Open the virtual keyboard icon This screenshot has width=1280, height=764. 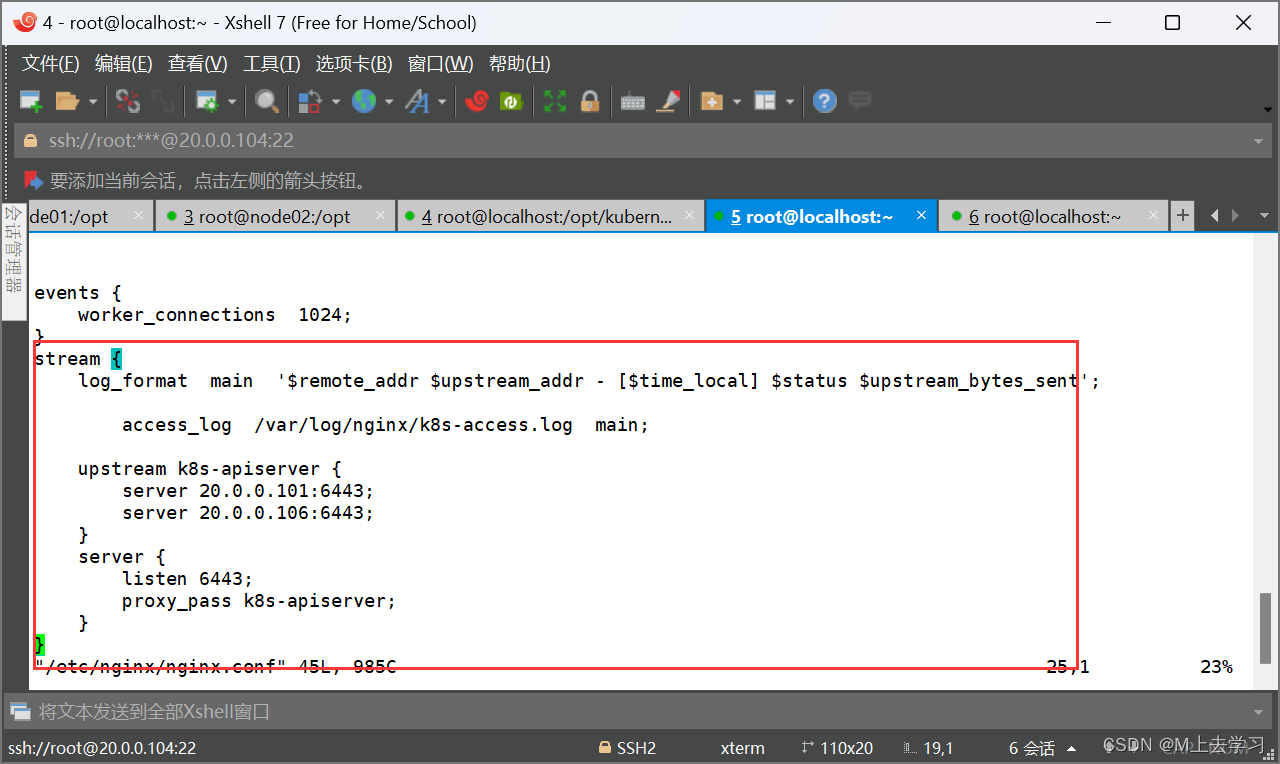point(633,101)
